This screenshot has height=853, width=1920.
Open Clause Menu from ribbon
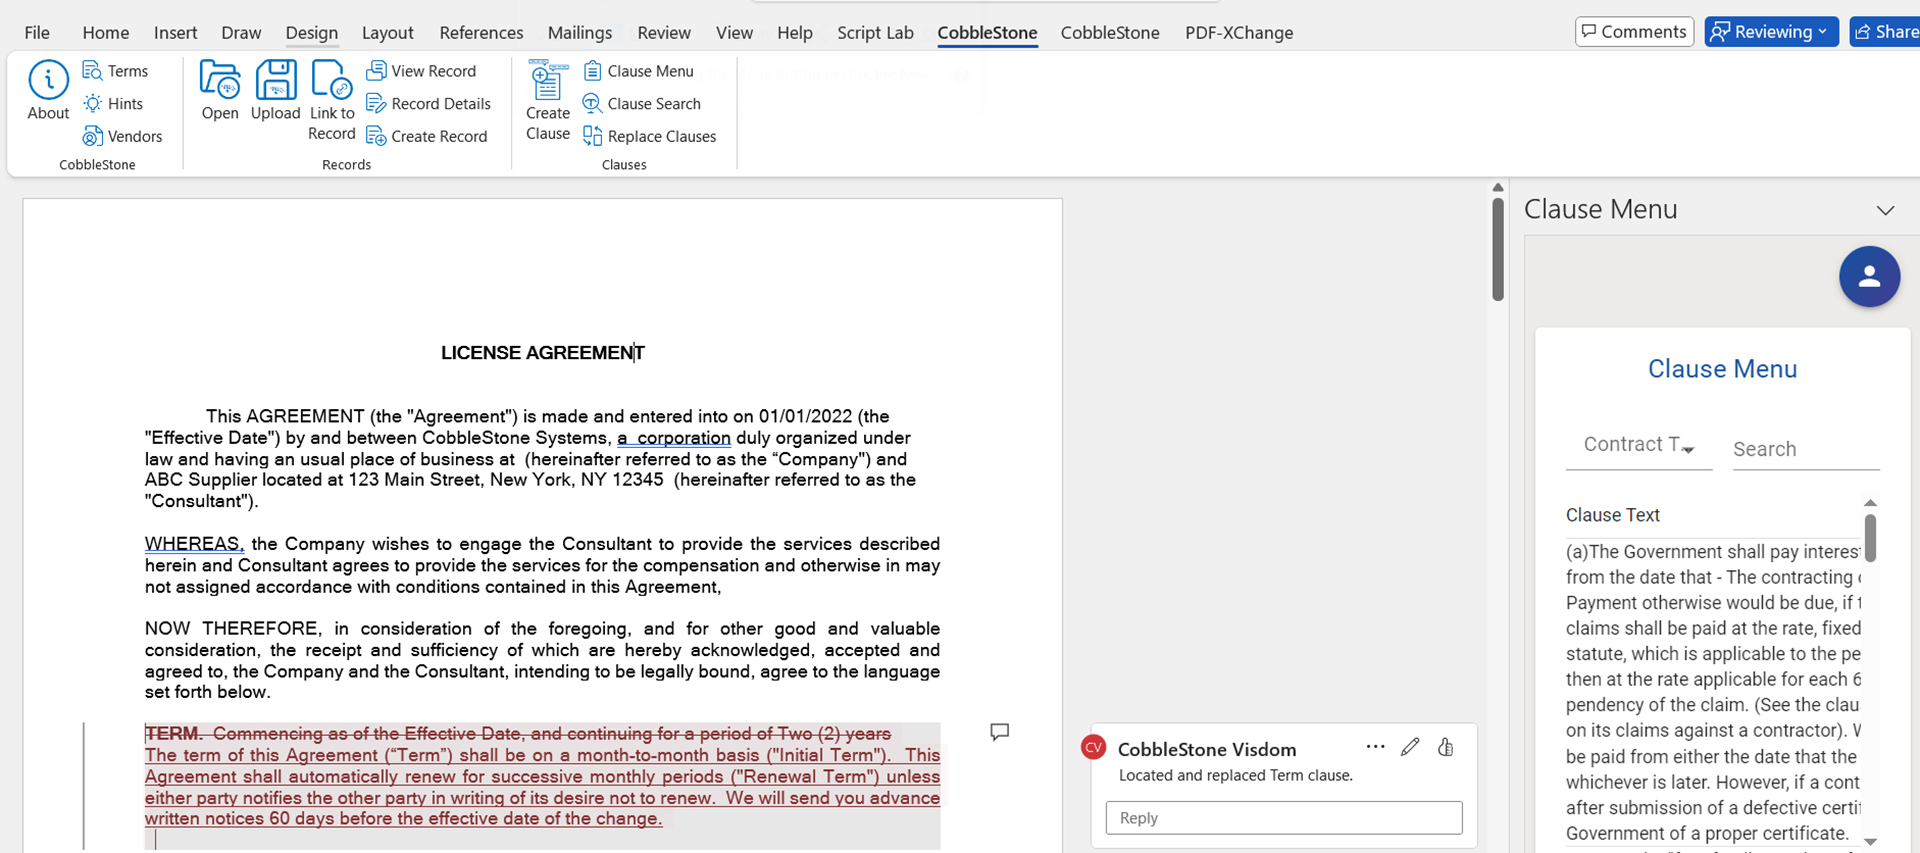click(638, 71)
